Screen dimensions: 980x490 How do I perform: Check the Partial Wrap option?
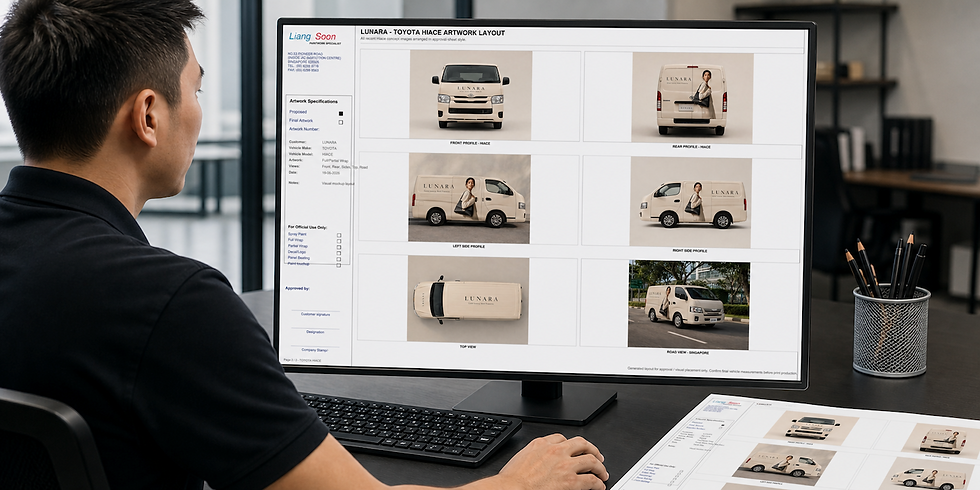pyautogui.click(x=339, y=247)
